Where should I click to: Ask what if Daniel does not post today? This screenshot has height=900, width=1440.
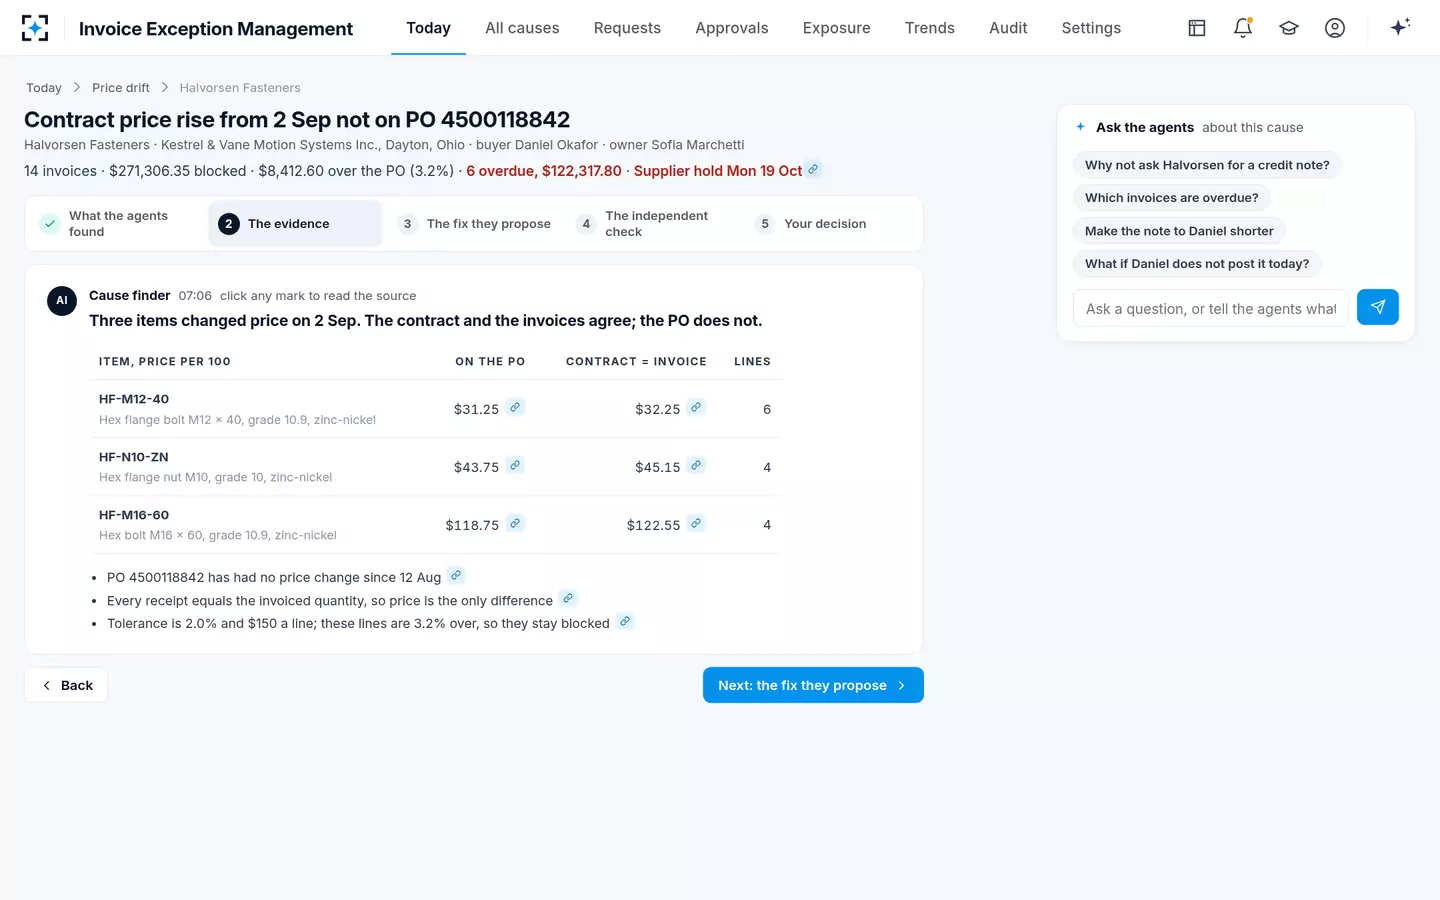pos(1197,264)
